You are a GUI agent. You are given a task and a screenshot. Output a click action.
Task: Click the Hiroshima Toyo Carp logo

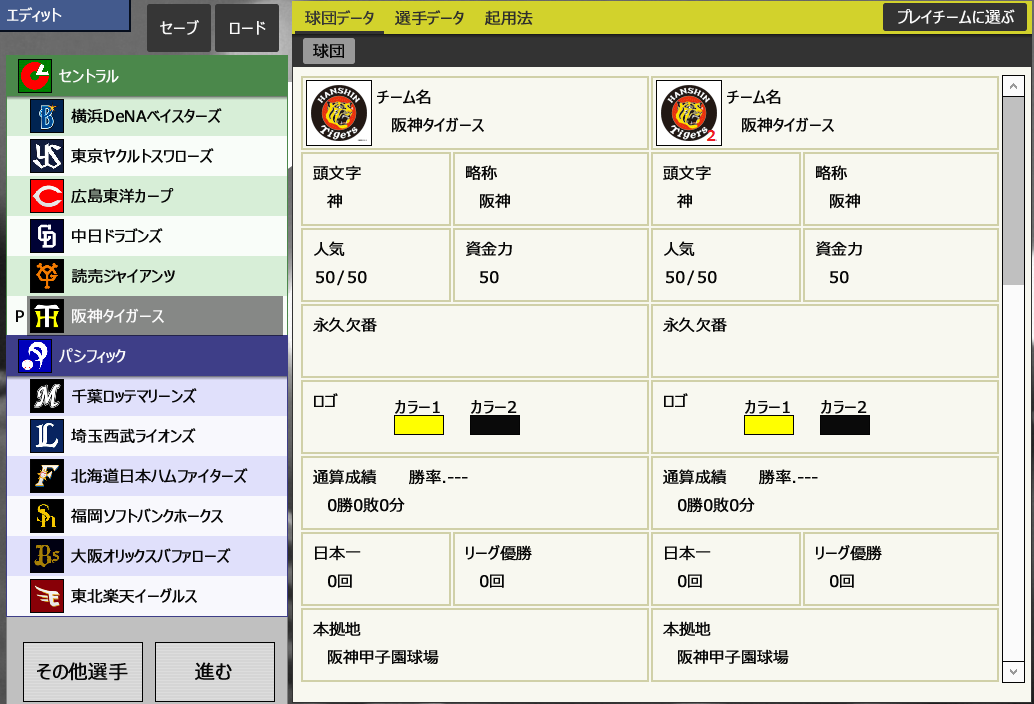click(x=47, y=196)
